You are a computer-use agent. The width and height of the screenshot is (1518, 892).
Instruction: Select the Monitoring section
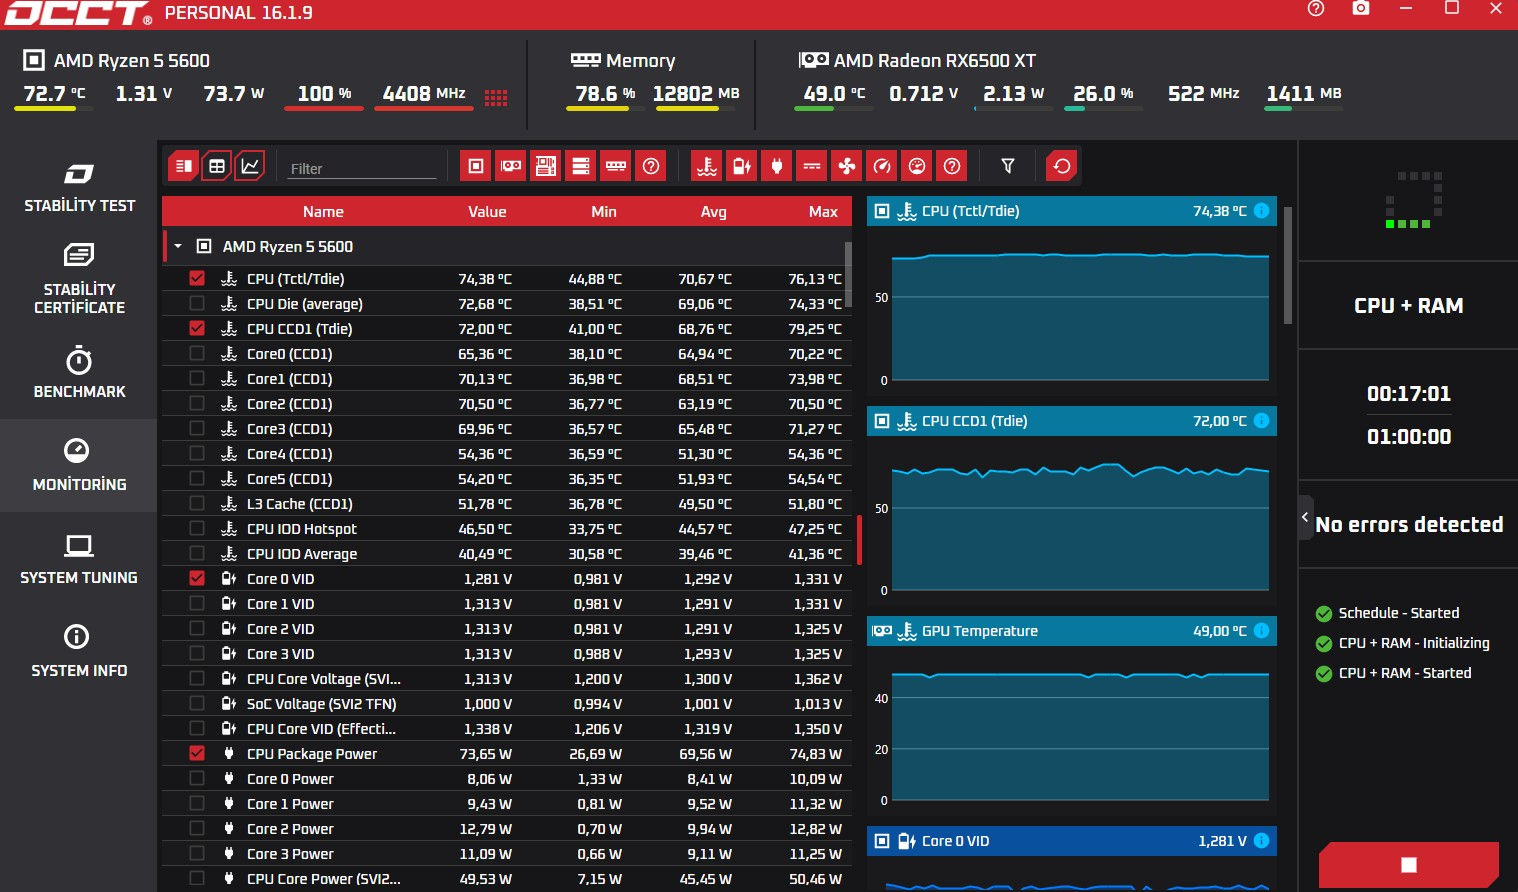(x=79, y=465)
